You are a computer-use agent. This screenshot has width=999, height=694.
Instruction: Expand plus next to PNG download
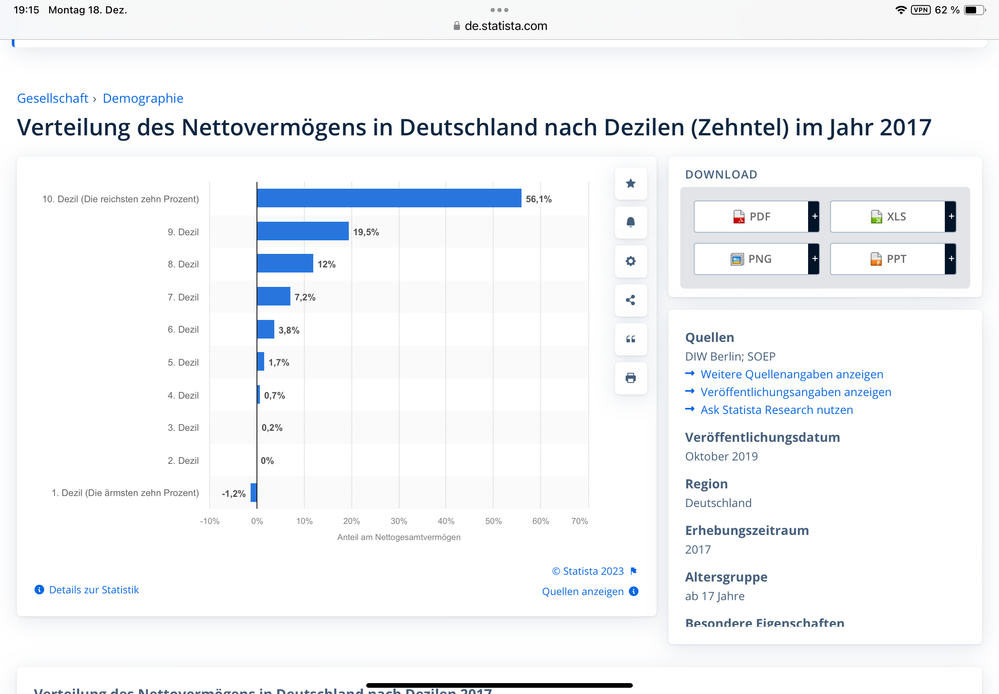[x=814, y=259]
